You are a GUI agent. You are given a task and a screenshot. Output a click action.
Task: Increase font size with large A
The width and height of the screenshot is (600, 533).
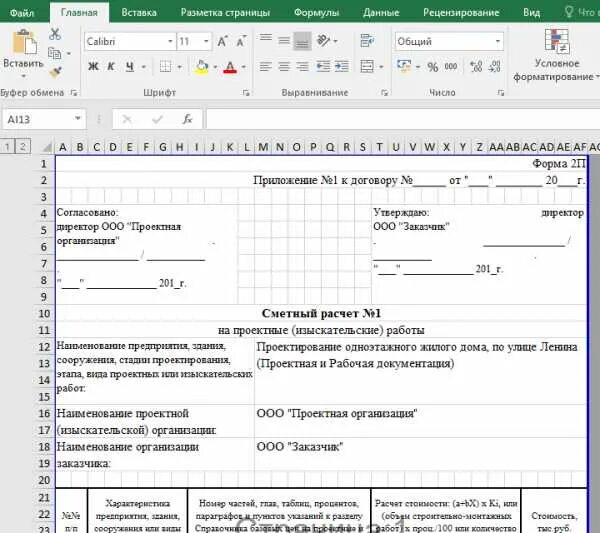coord(222,41)
